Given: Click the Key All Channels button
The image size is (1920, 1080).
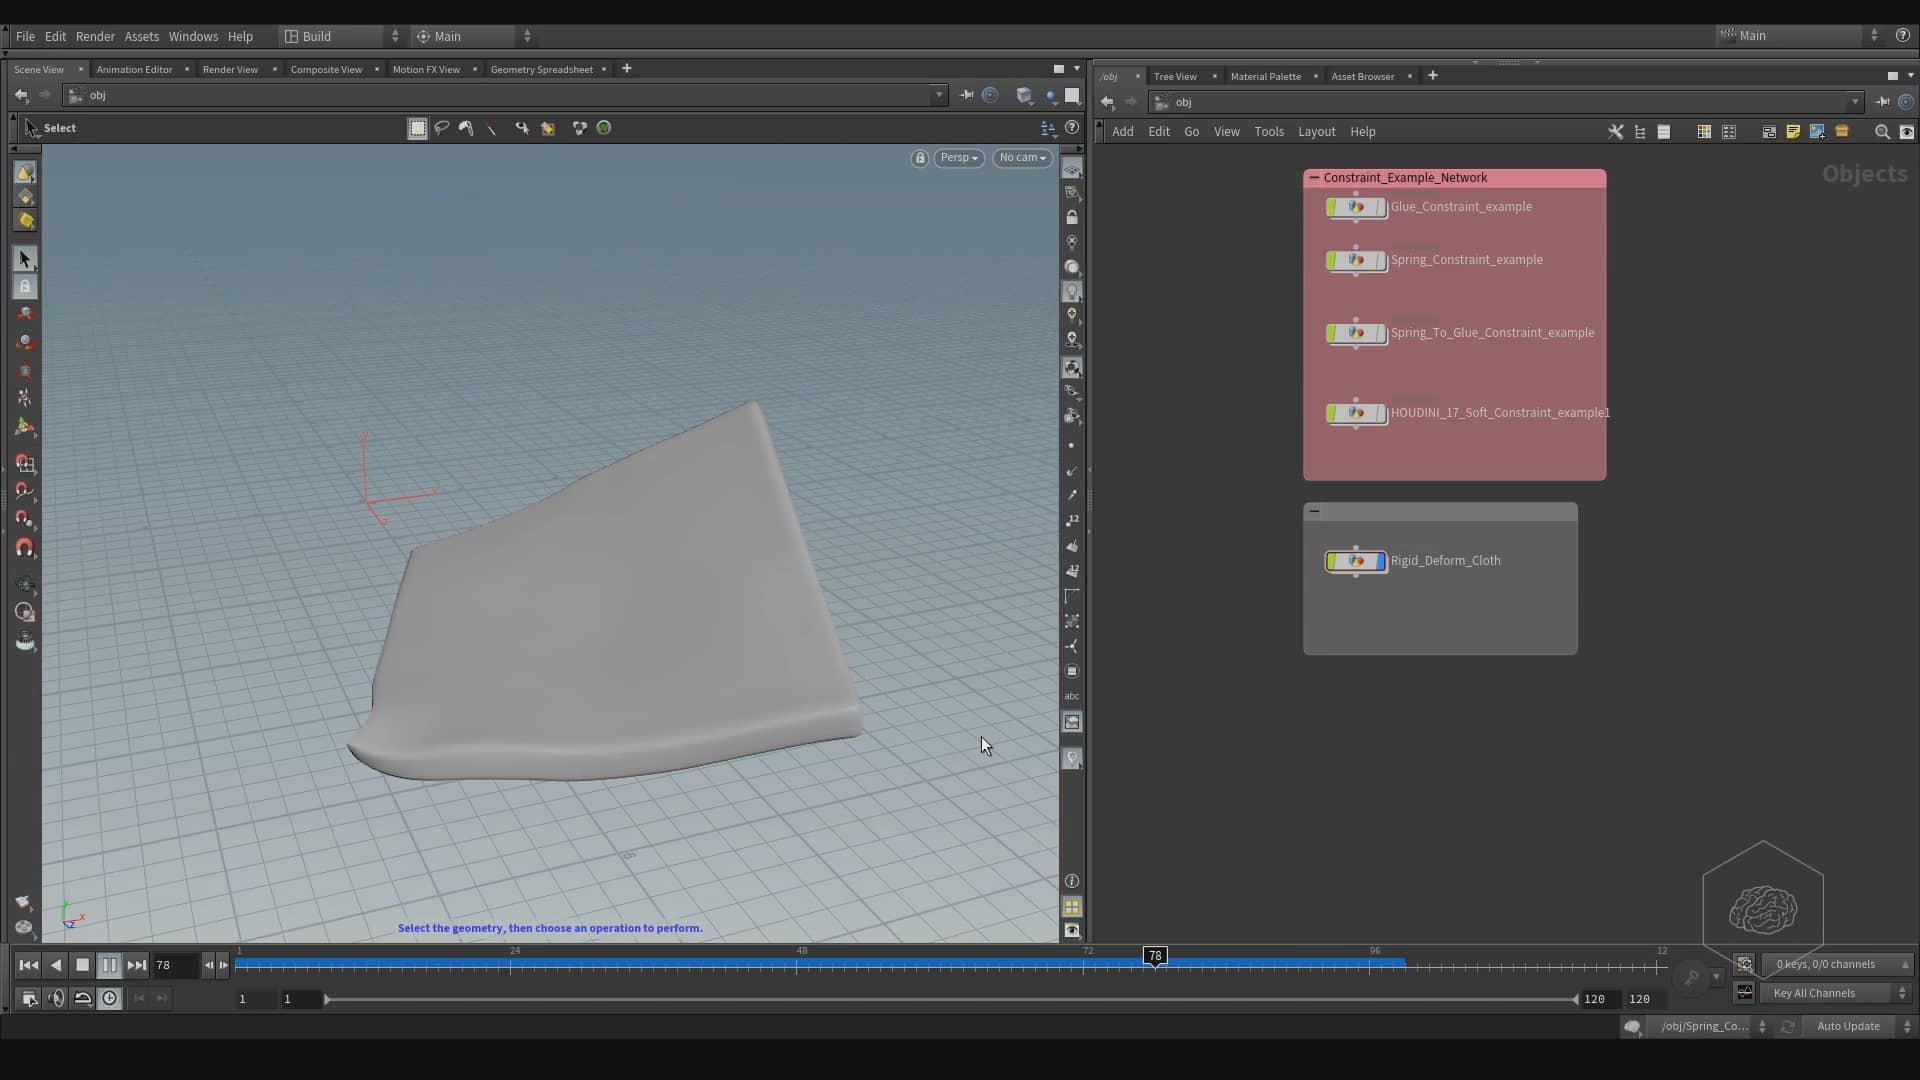Looking at the screenshot, I should pyautogui.click(x=1816, y=993).
